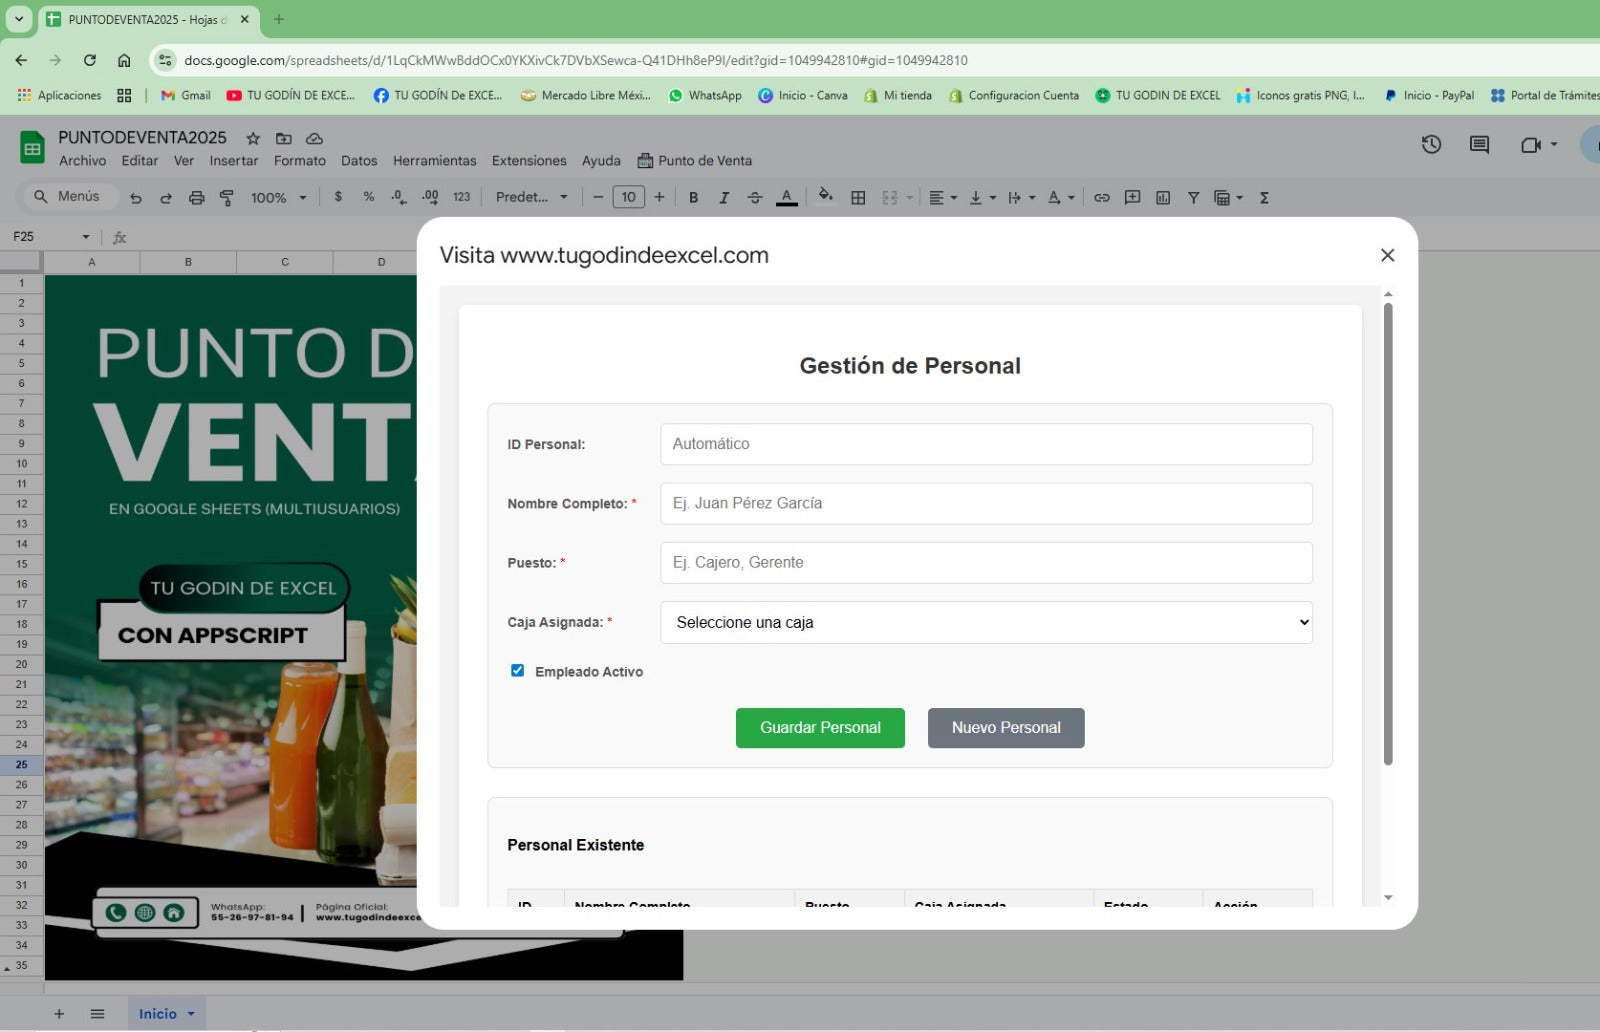Open the Extensiones menu

click(x=529, y=161)
